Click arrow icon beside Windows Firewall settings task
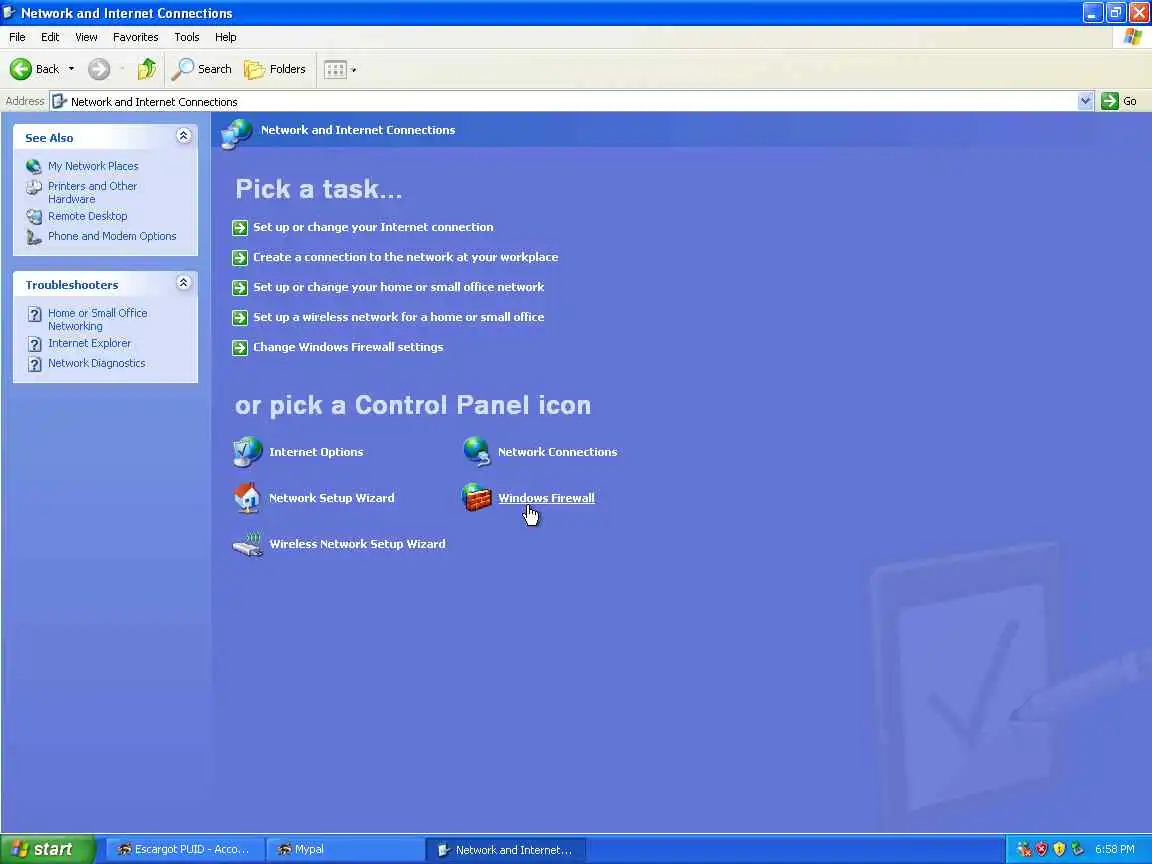 click(x=240, y=348)
